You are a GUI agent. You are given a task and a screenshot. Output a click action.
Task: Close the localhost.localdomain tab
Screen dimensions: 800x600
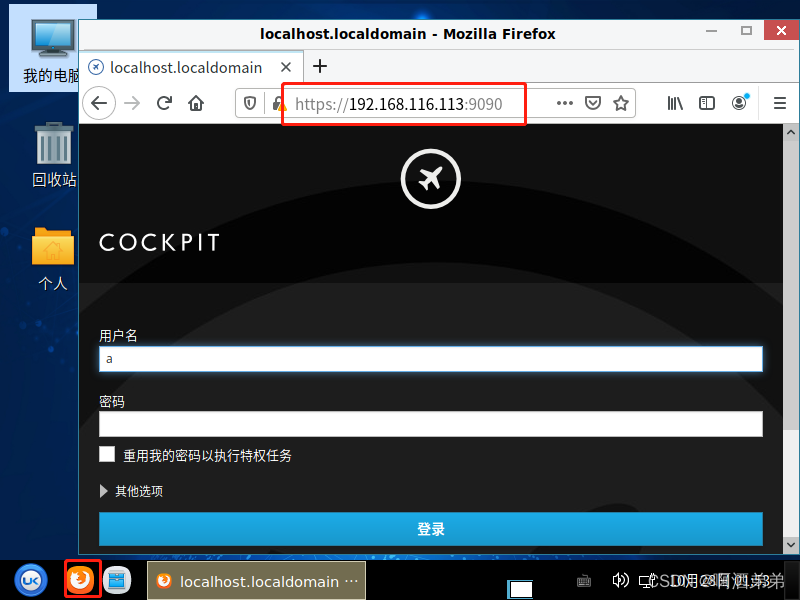286,67
